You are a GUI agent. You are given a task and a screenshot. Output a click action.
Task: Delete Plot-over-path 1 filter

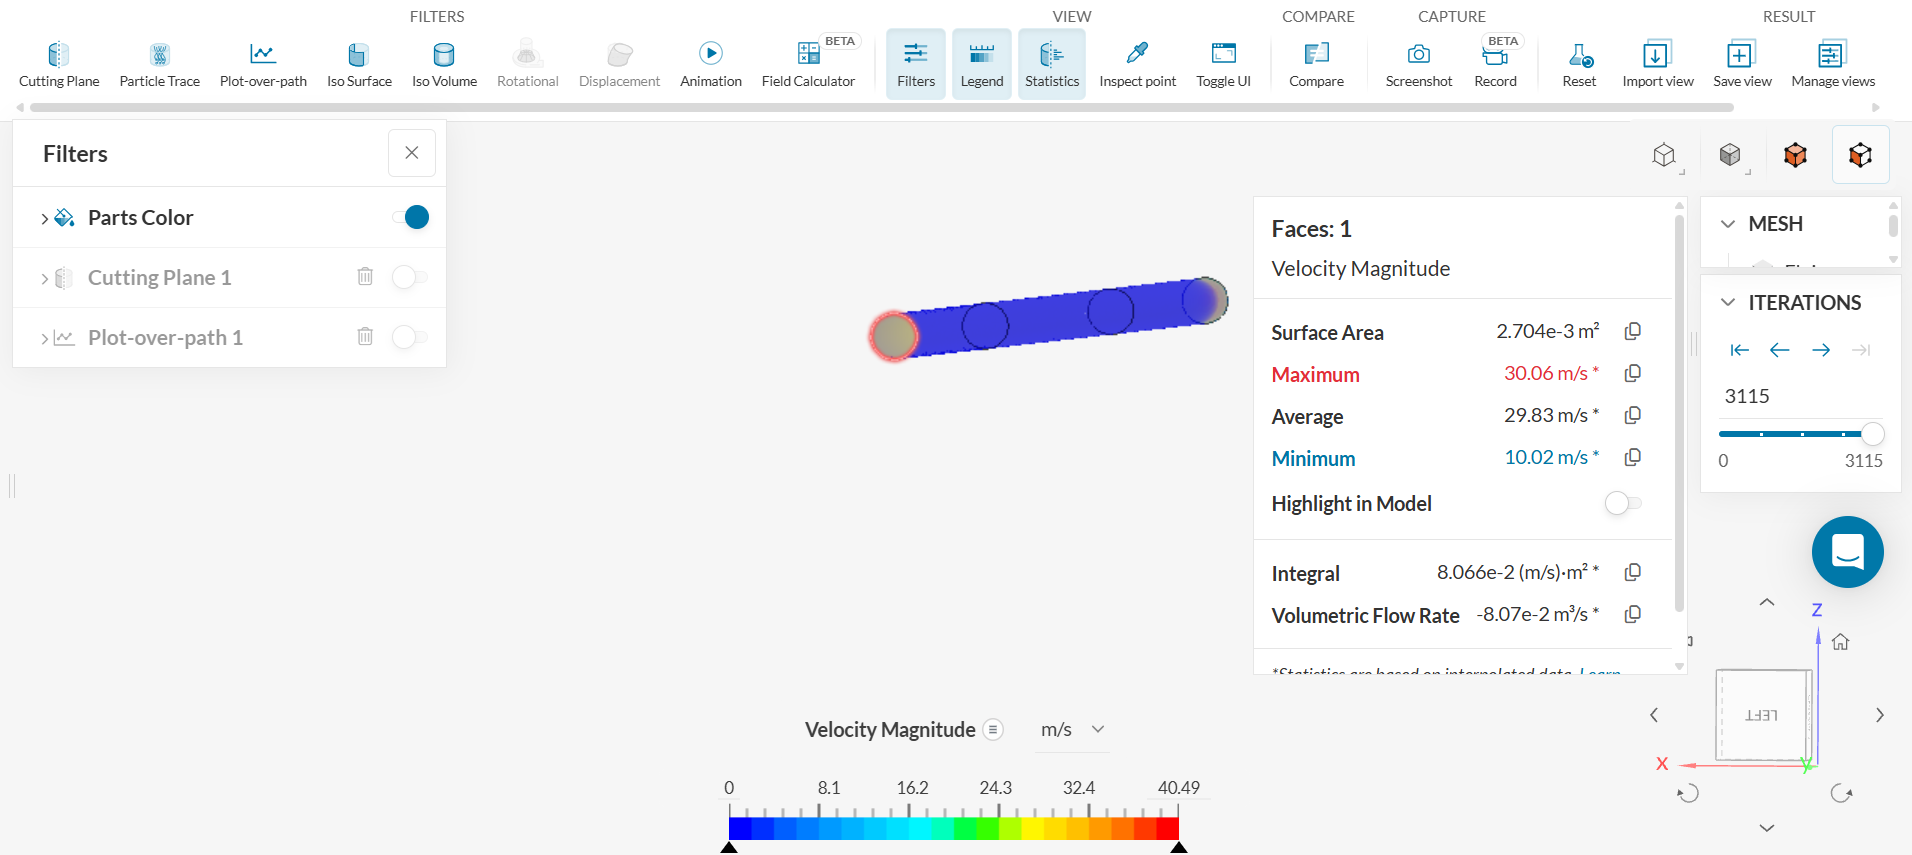(365, 336)
